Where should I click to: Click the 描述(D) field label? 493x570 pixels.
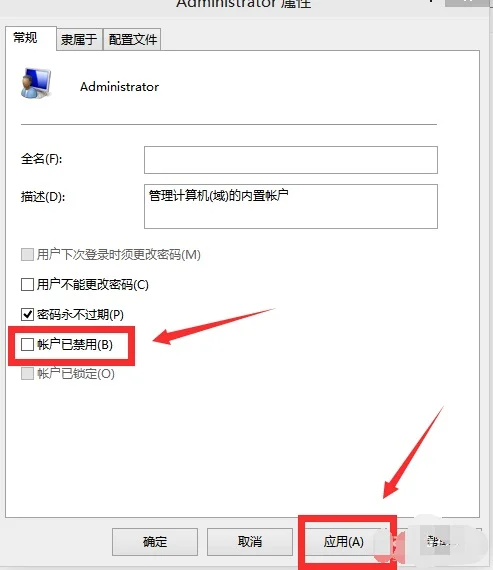(43, 197)
